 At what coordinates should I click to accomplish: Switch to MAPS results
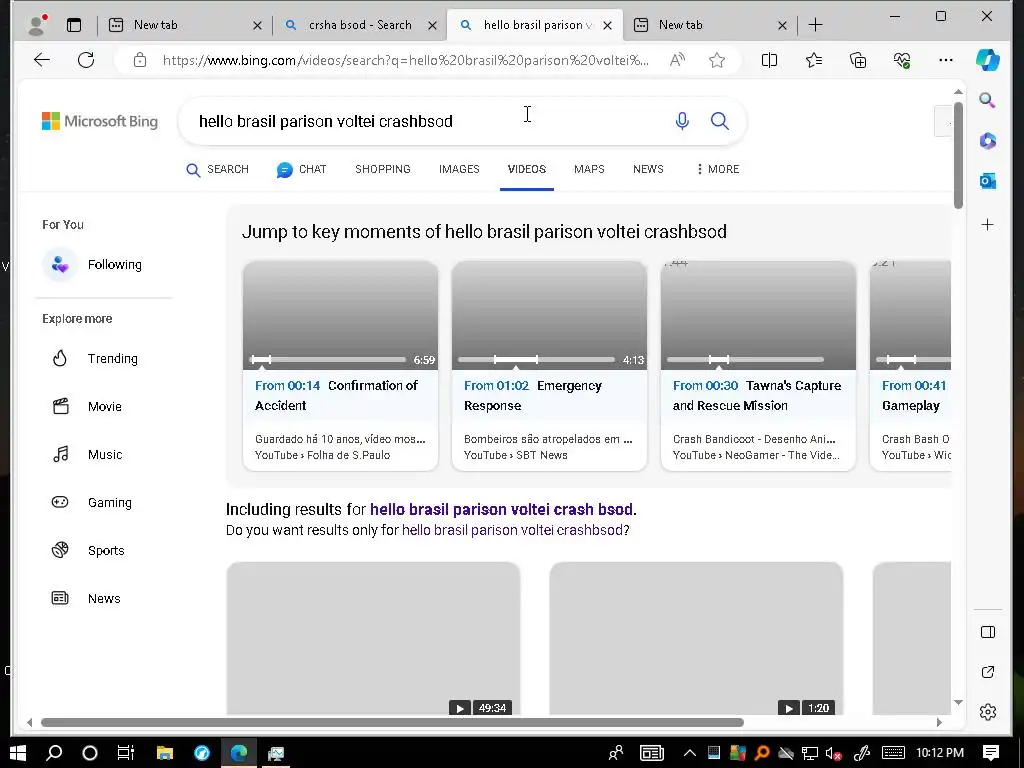(589, 169)
